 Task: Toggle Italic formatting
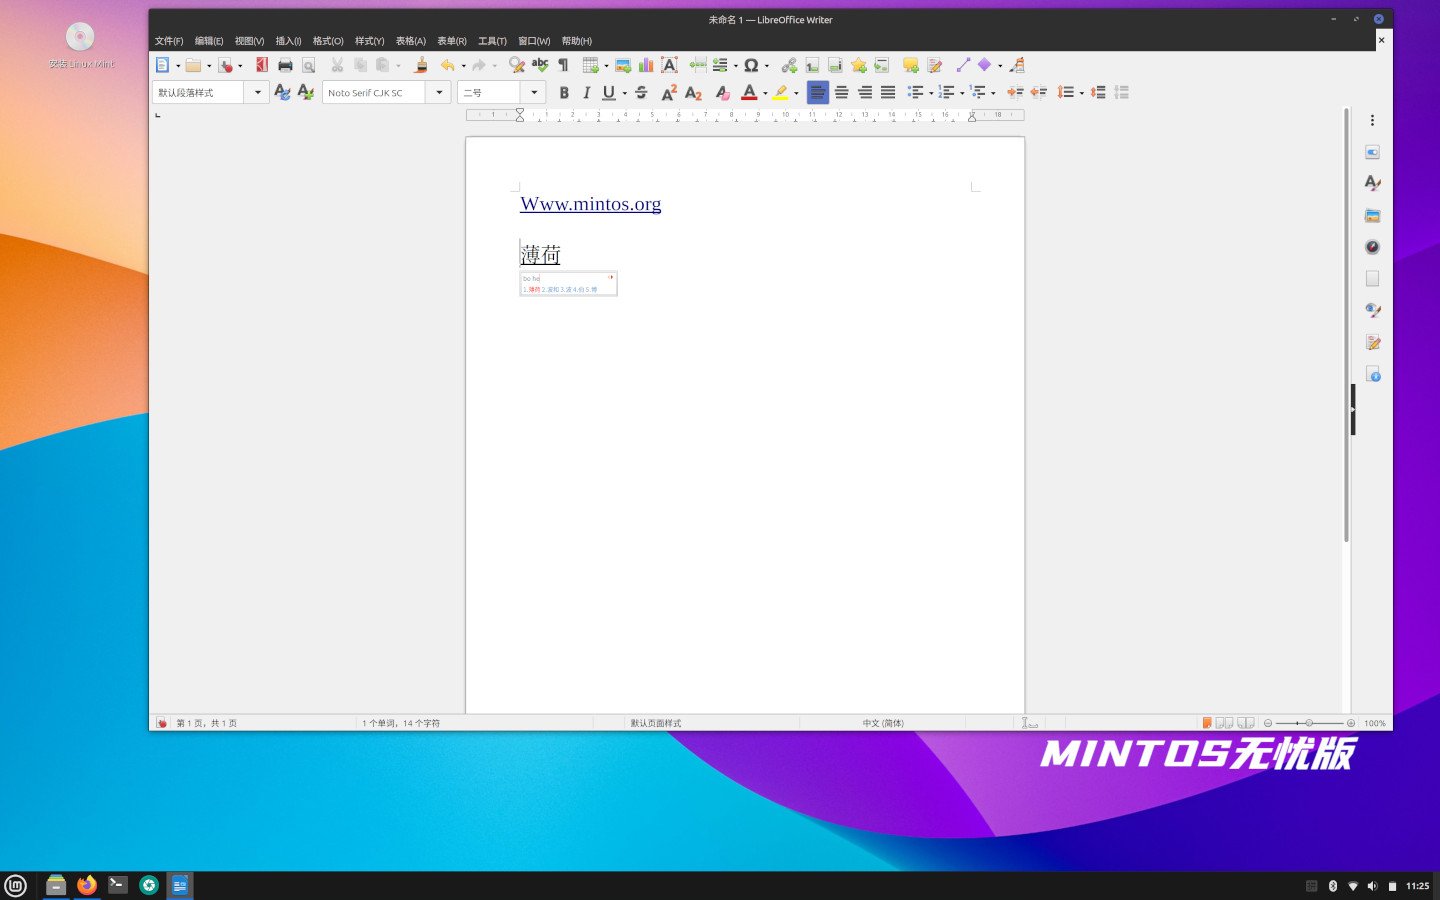587,92
